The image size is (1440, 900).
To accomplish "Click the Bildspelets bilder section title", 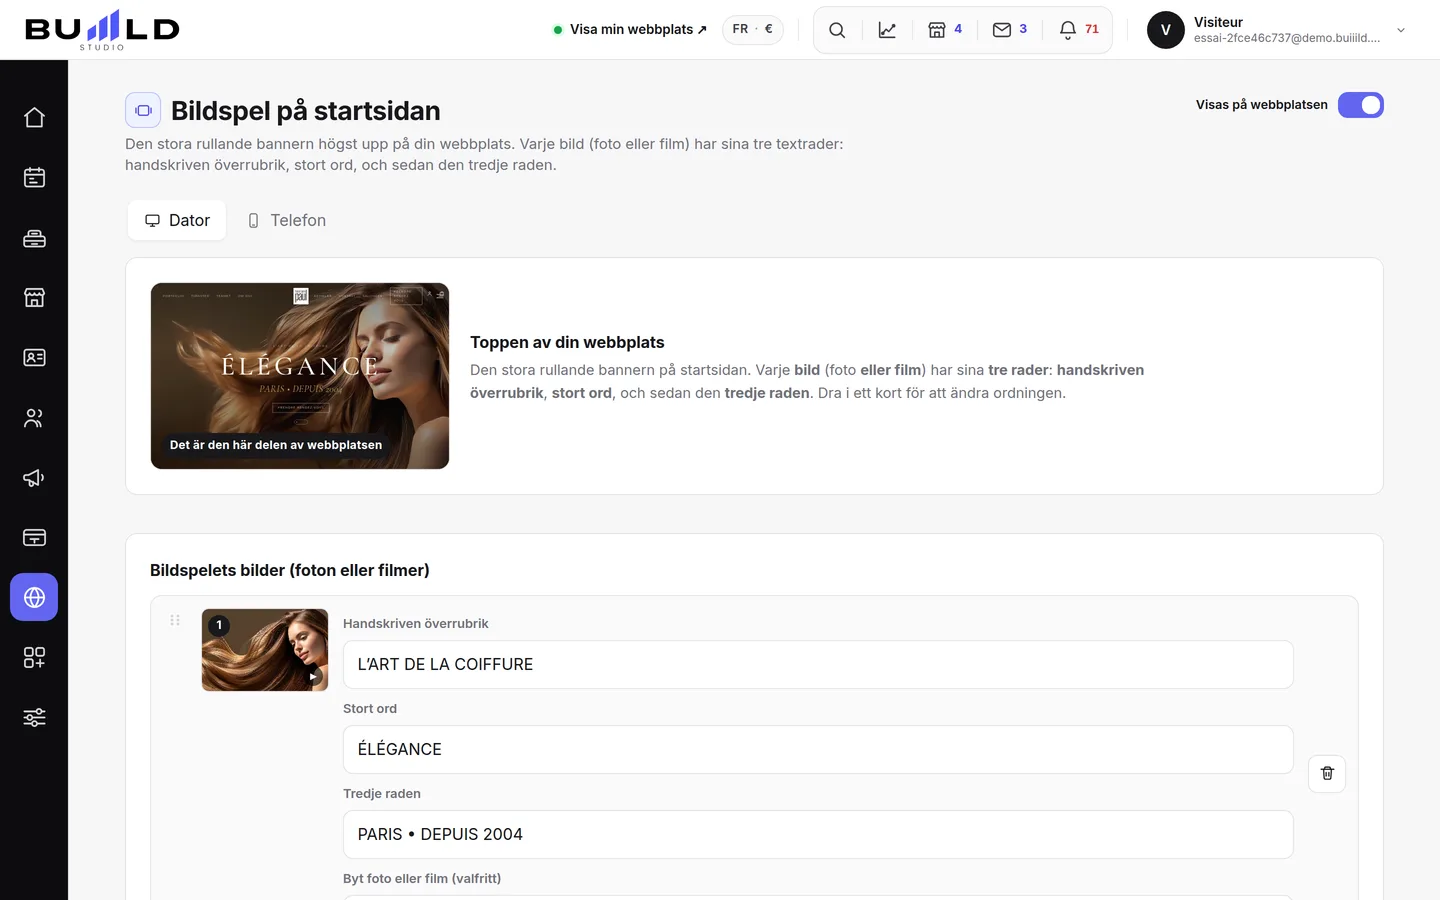I will coord(290,570).
